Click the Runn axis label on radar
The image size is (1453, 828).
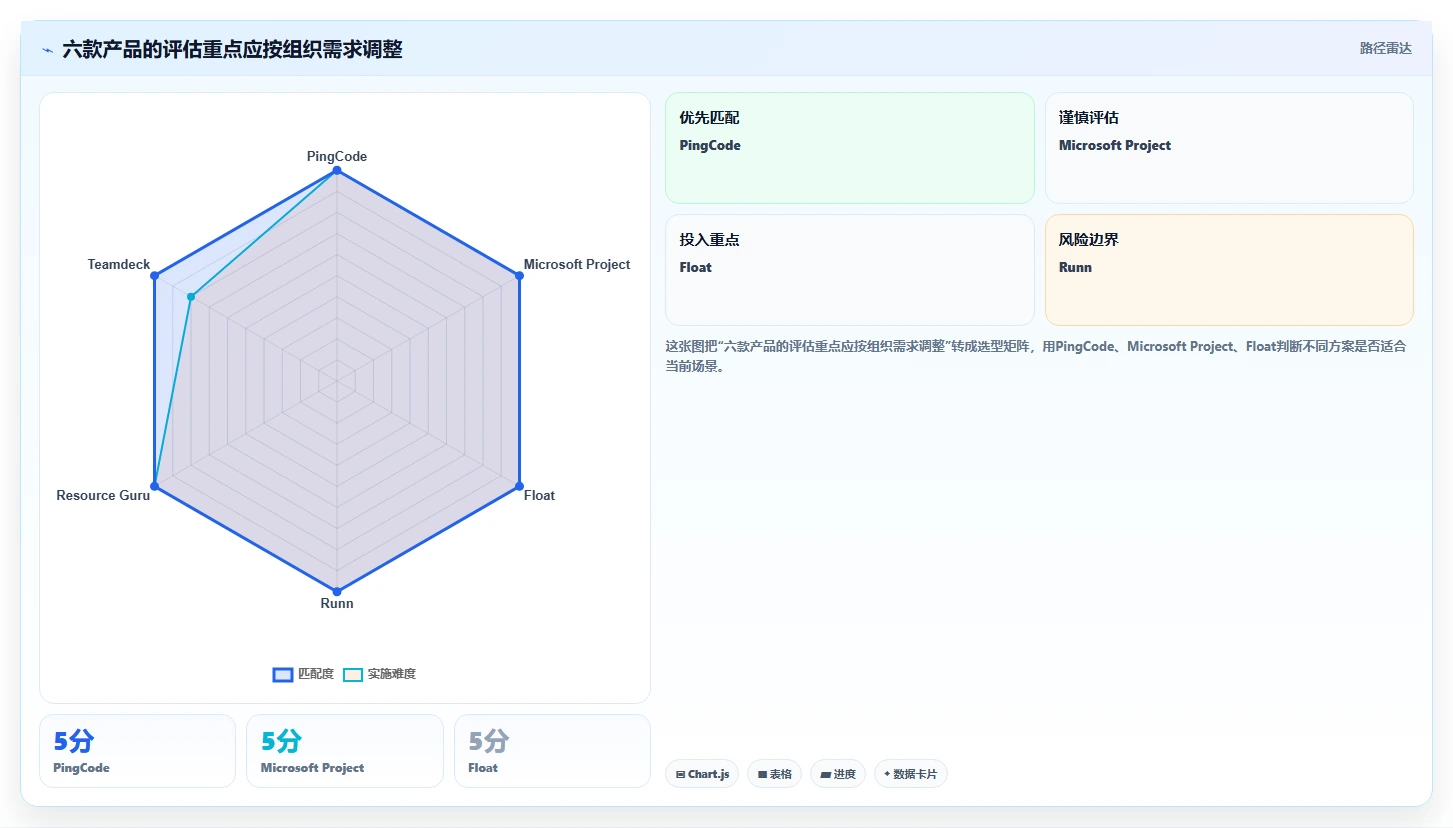pos(337,604)
